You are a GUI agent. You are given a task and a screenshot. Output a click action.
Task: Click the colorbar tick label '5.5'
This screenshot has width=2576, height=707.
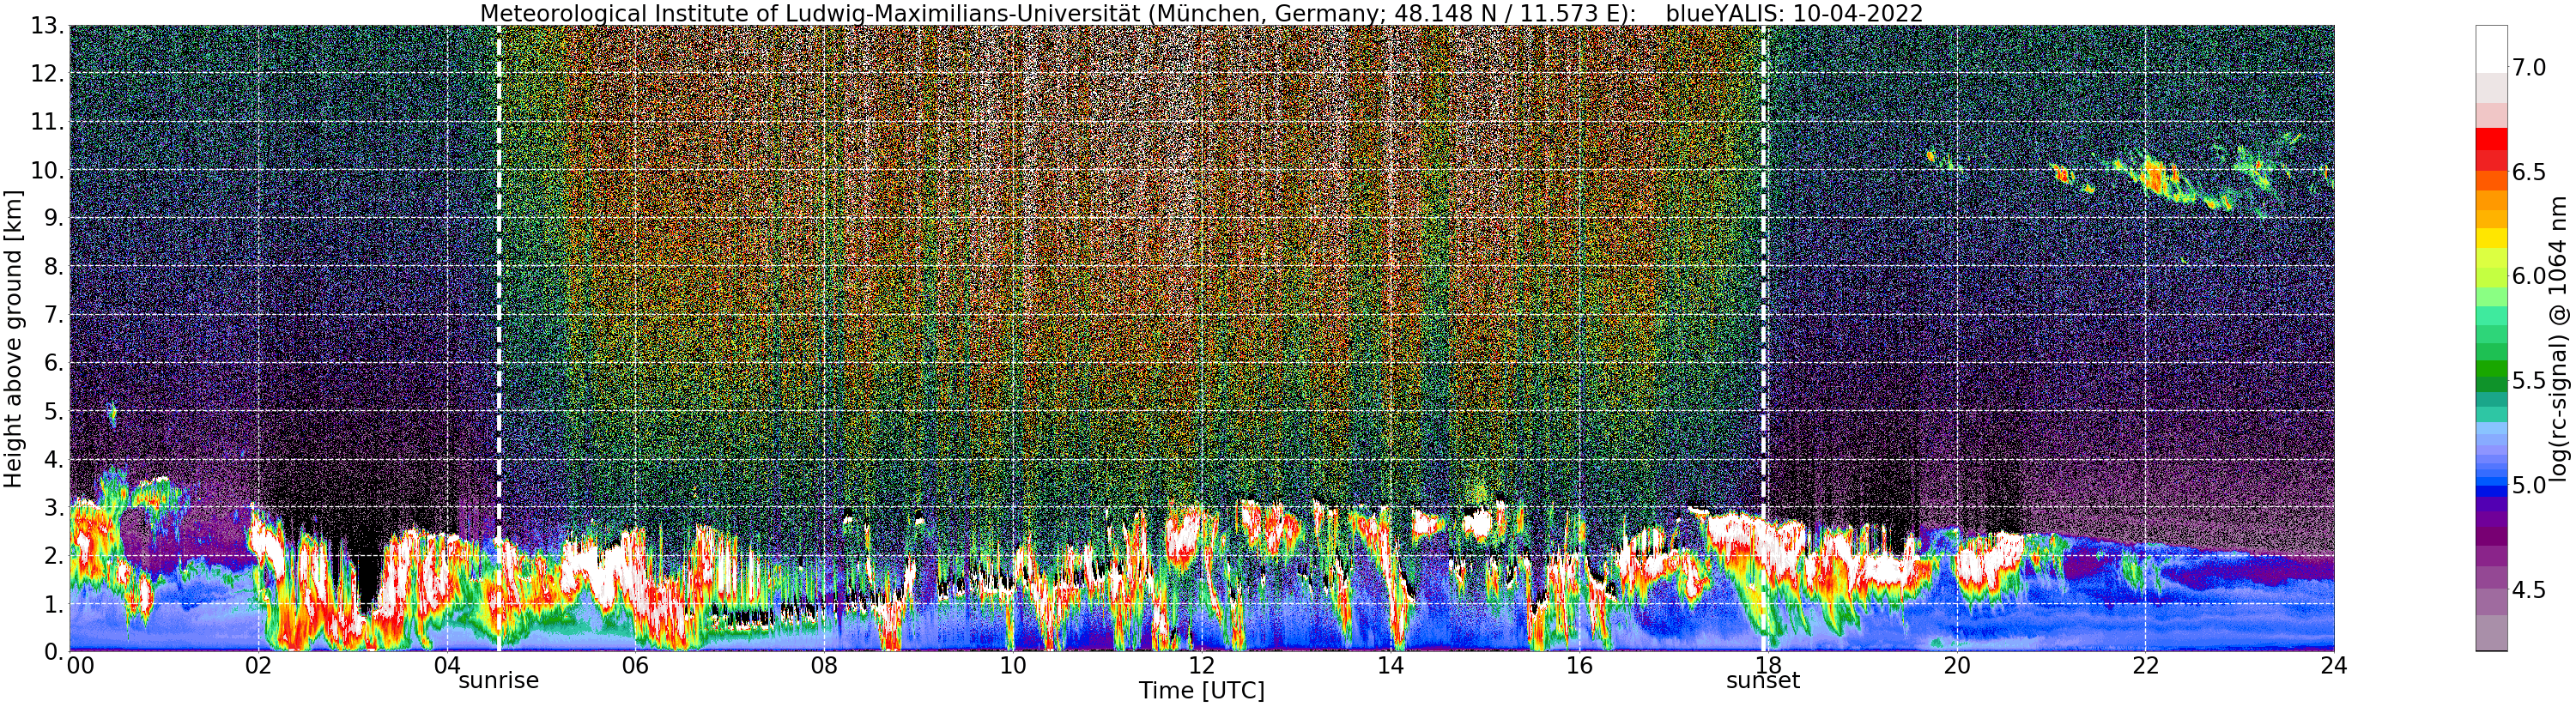(x=2529, y=381)
